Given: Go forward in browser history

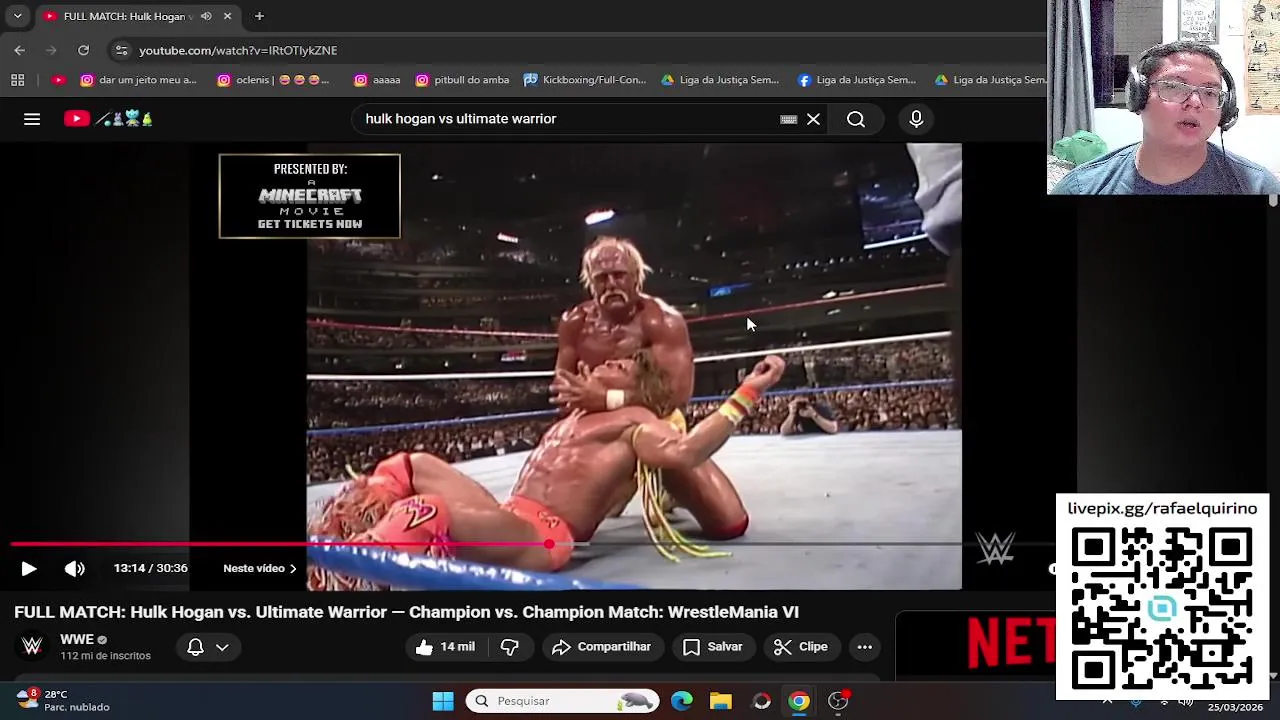Looking at the screenshot, I should (x=51, y=50).
